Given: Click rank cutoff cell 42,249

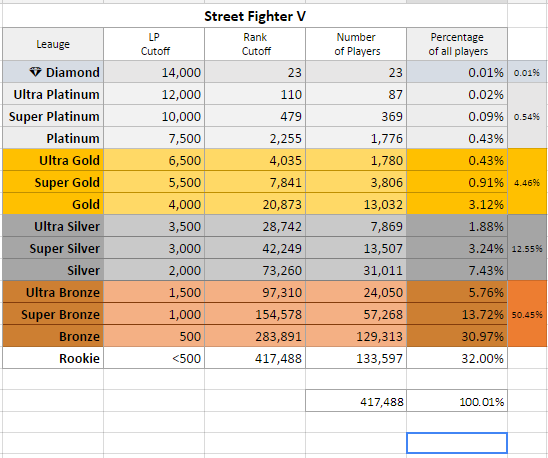Looking at the screenshot, I should 255,248.
